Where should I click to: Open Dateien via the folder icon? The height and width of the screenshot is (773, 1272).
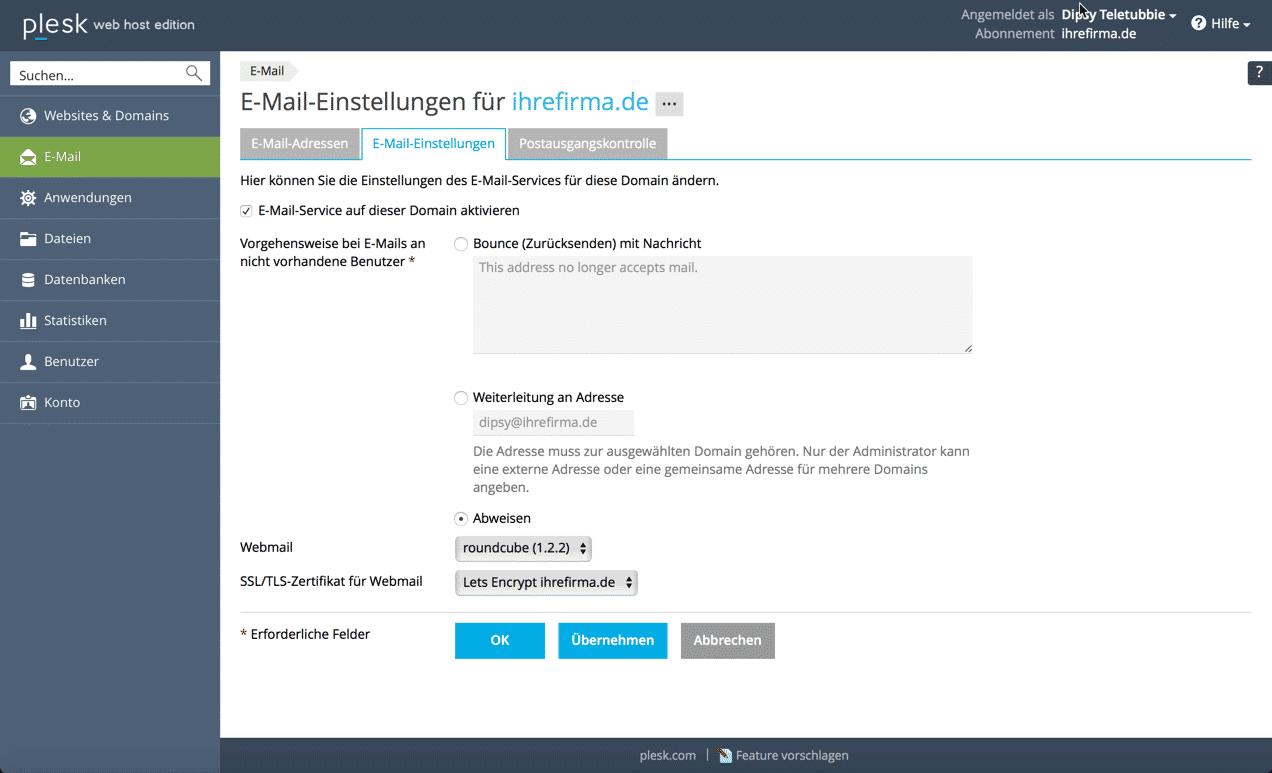28,239
